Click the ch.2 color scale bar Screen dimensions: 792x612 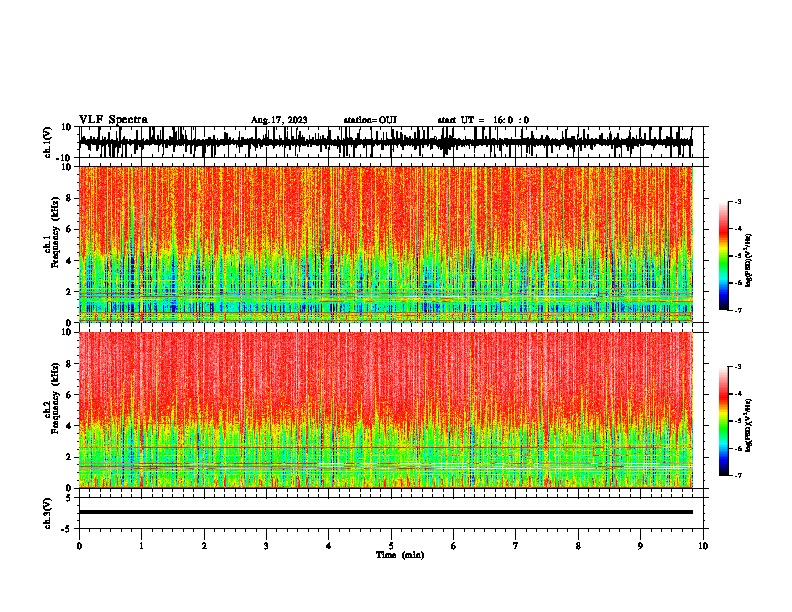pyautogui.click(x=723, y=421)
